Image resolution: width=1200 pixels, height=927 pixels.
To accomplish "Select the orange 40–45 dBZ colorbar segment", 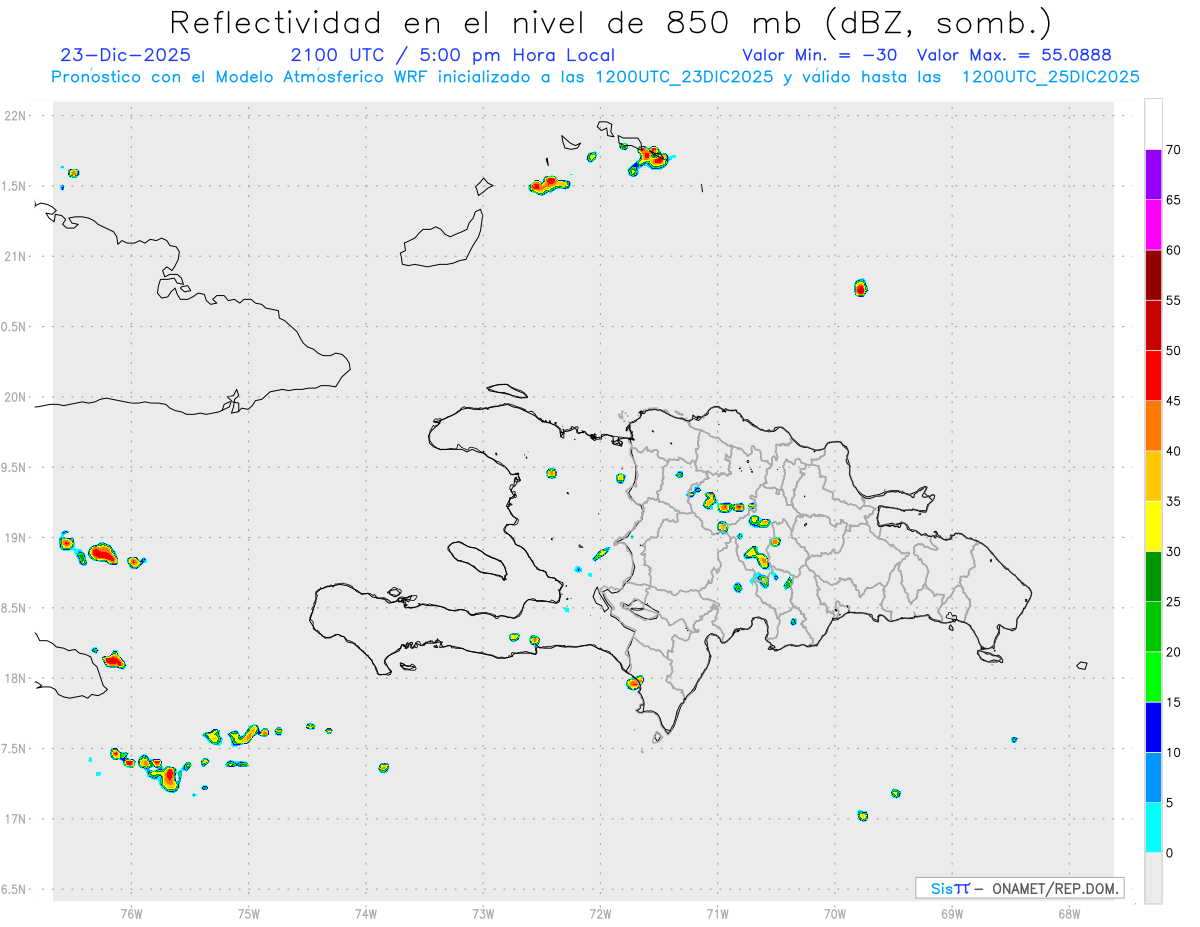I will click(x=1153, y=426).
